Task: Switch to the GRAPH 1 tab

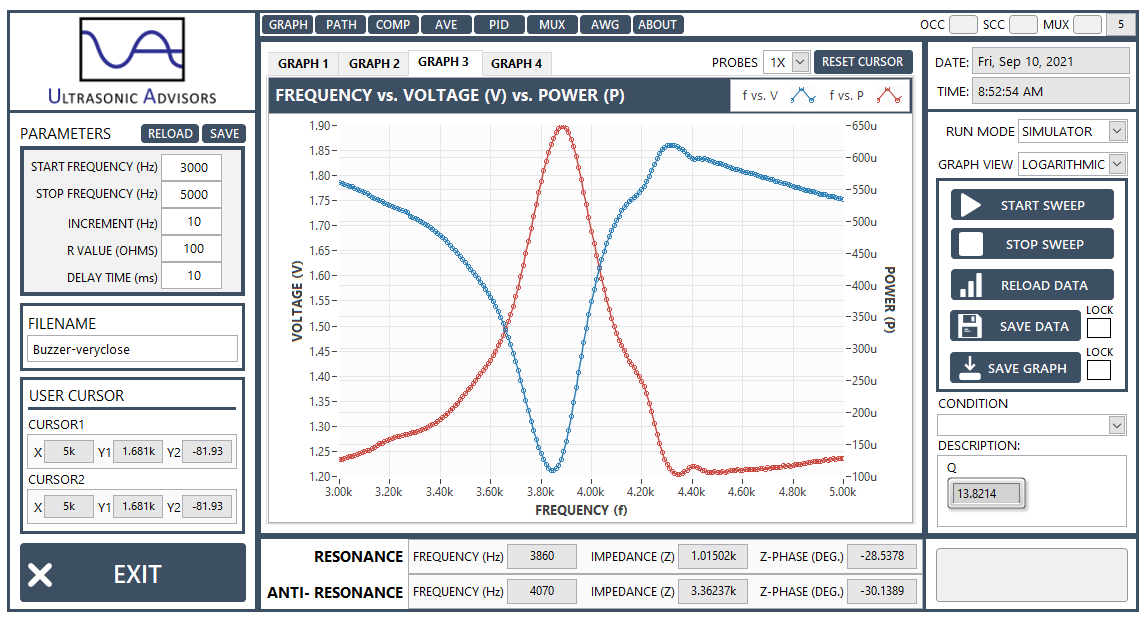Action: coord(303,64)
